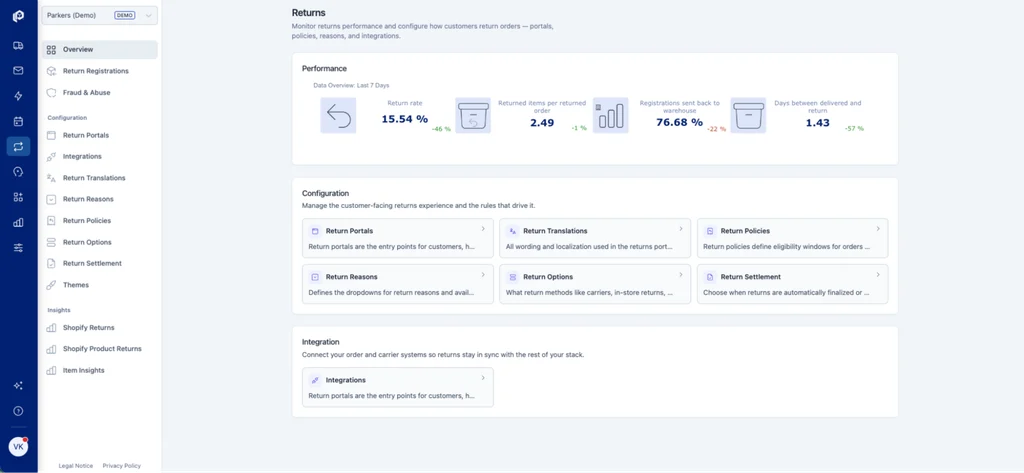Click the Return rate arrow icon
This screenshot has width=1024, height=473.
pyautogui.click(x=338, y=116)
